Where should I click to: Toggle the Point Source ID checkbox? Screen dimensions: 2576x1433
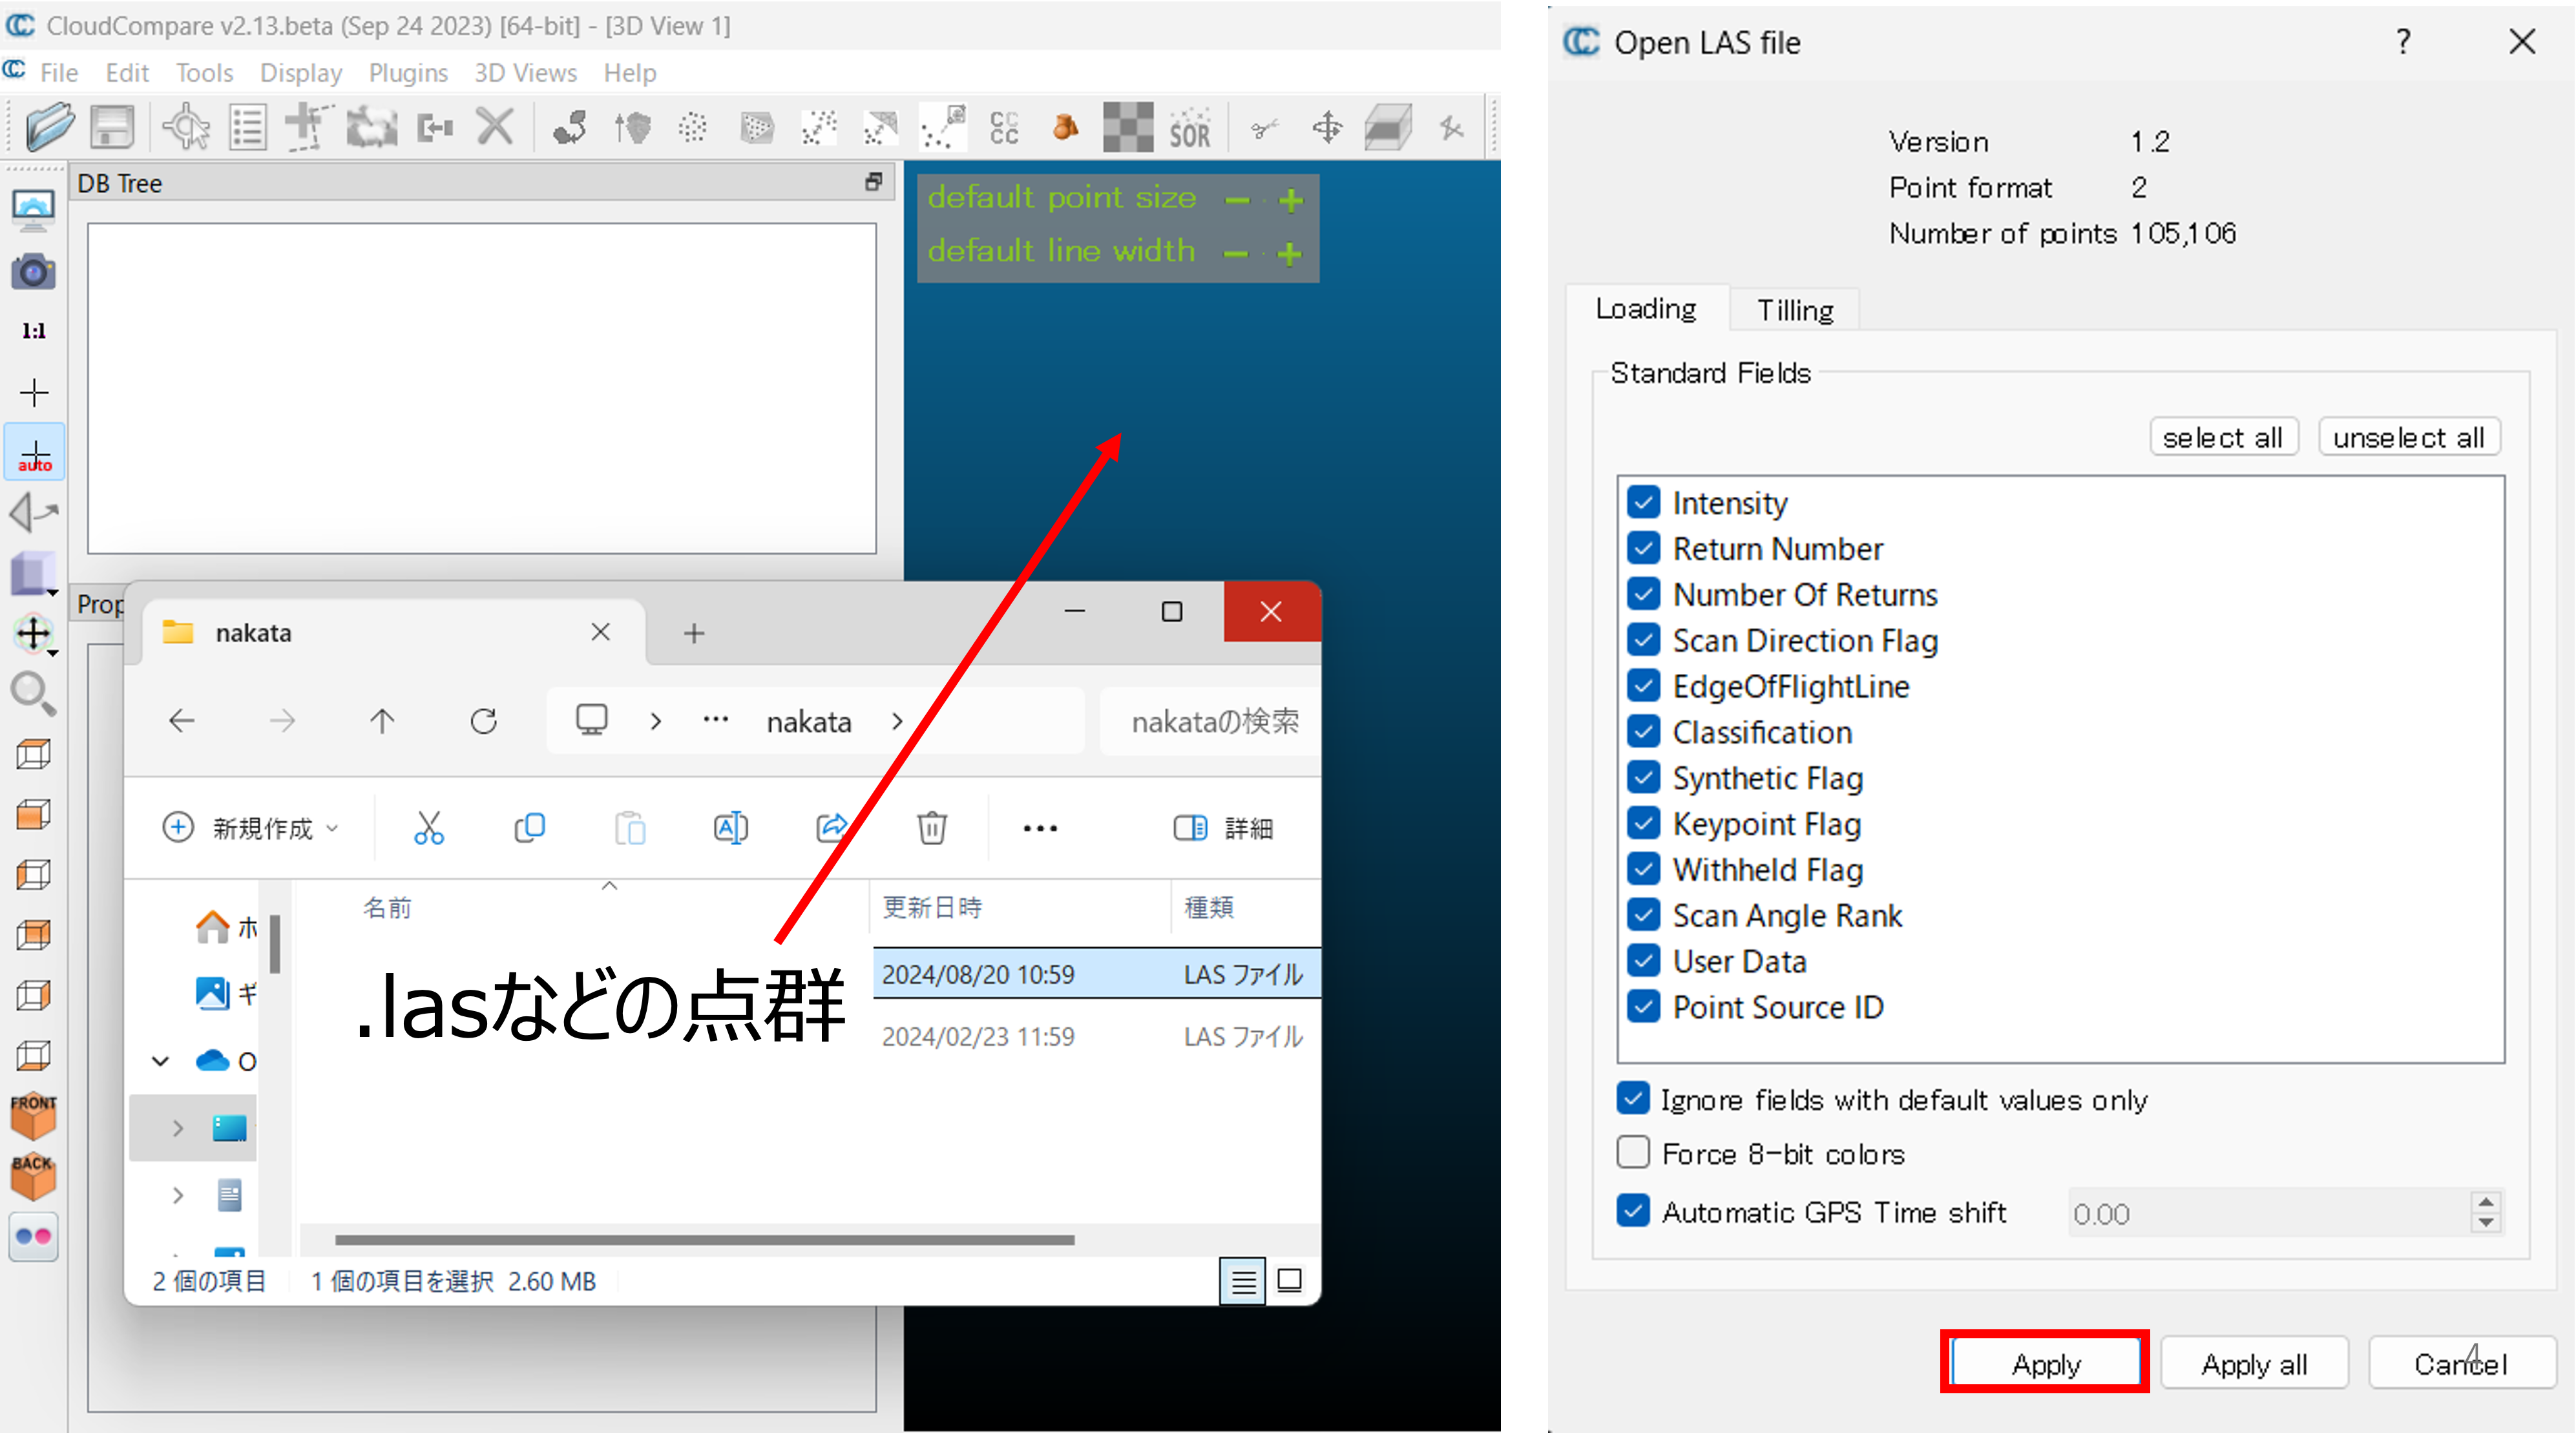click(x=1643, y=1007)
